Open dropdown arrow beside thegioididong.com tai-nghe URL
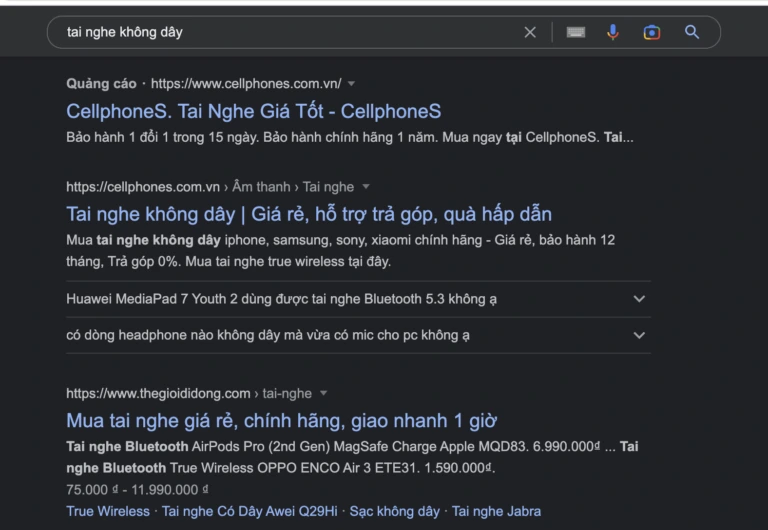 tap(323, 393)
